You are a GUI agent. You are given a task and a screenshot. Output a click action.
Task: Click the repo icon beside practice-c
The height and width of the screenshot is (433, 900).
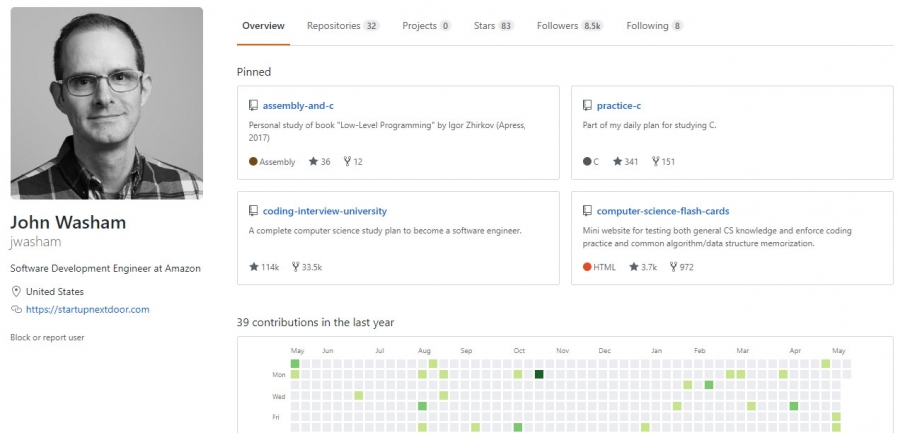(x=587, y=106)
